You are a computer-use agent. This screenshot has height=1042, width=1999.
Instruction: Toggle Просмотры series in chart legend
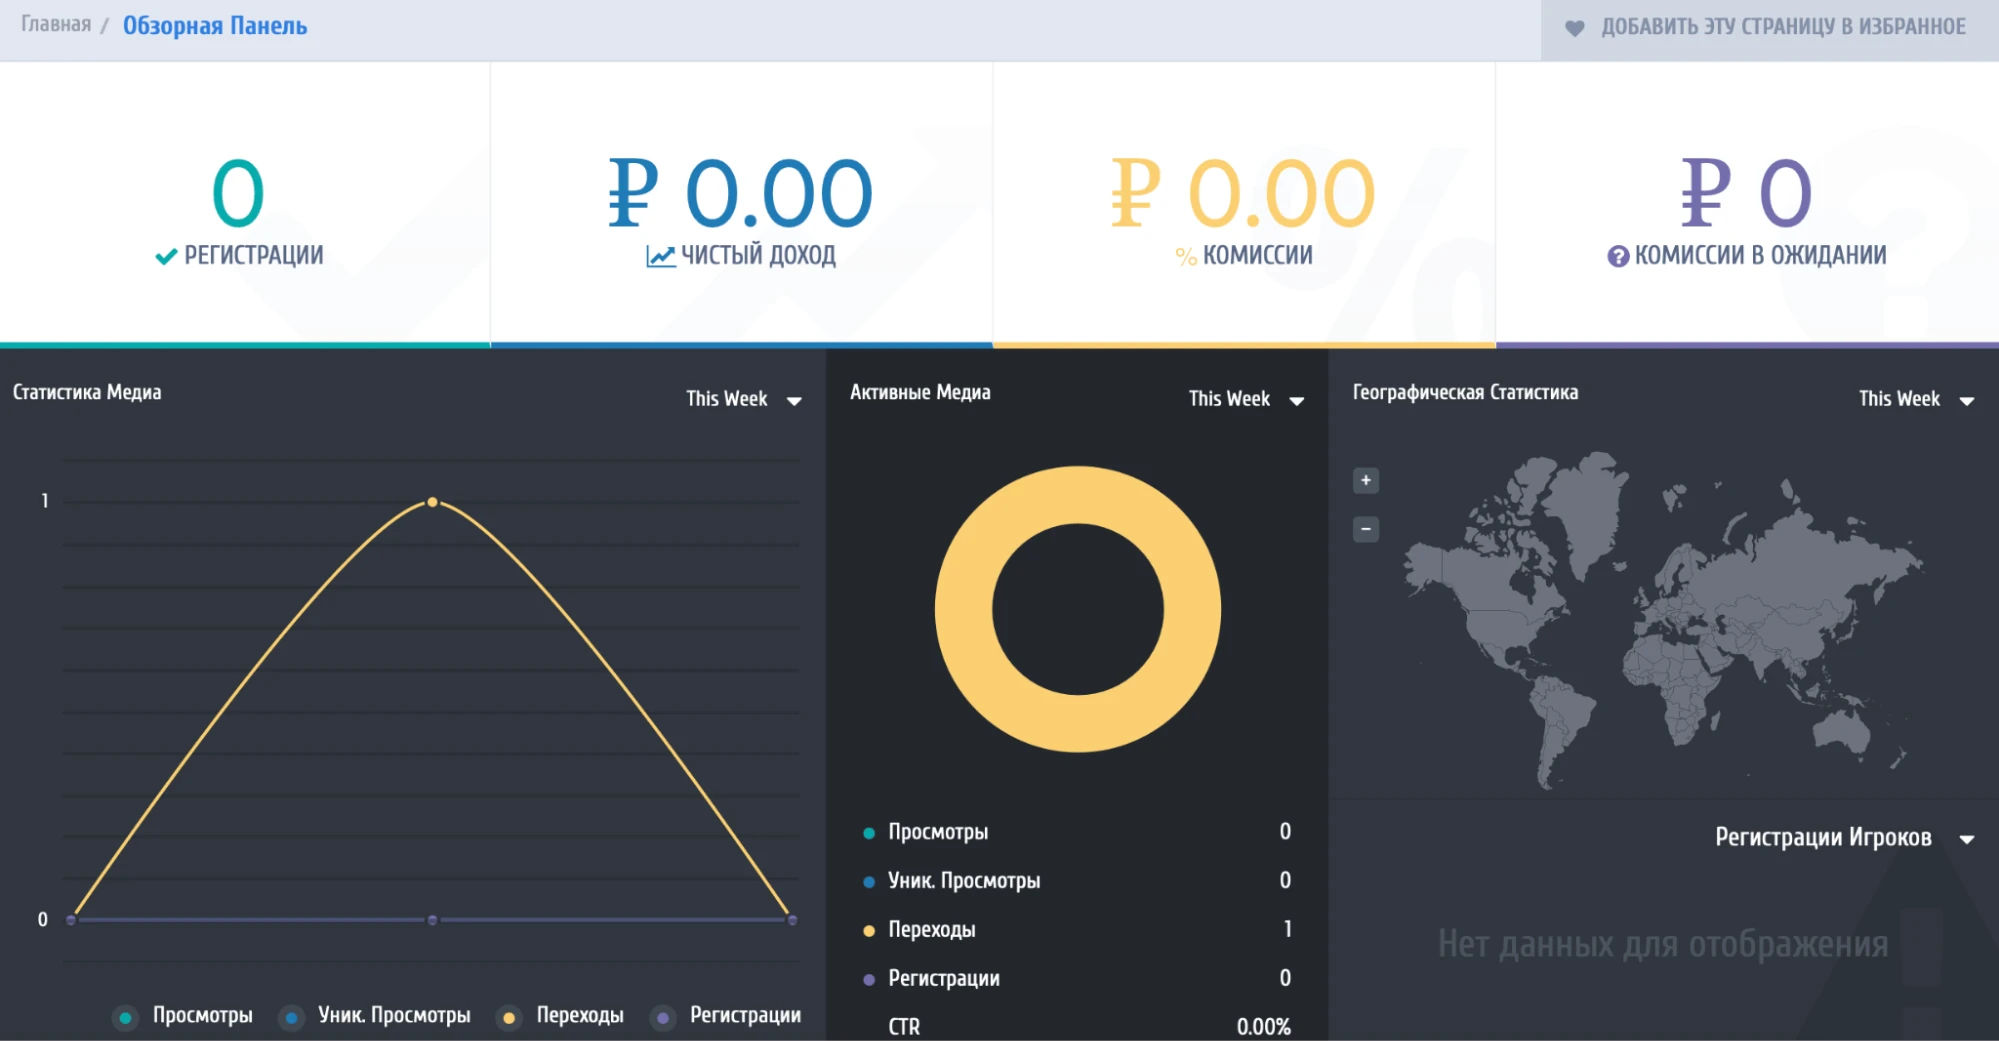pyautogui.click(x=183, y=1016)
